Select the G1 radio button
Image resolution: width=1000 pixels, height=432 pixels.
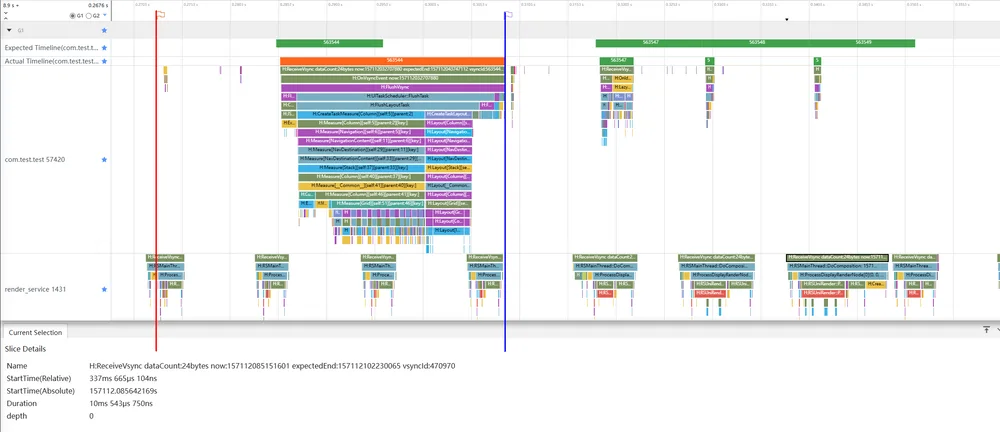point(73,15)
